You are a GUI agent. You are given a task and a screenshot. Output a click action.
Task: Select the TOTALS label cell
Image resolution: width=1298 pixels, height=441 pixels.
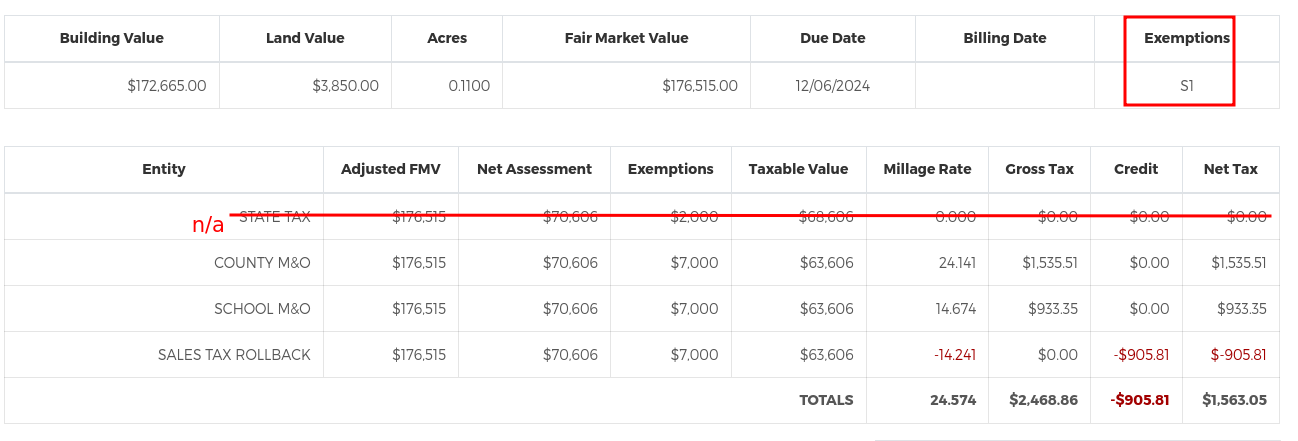(826, 400)
